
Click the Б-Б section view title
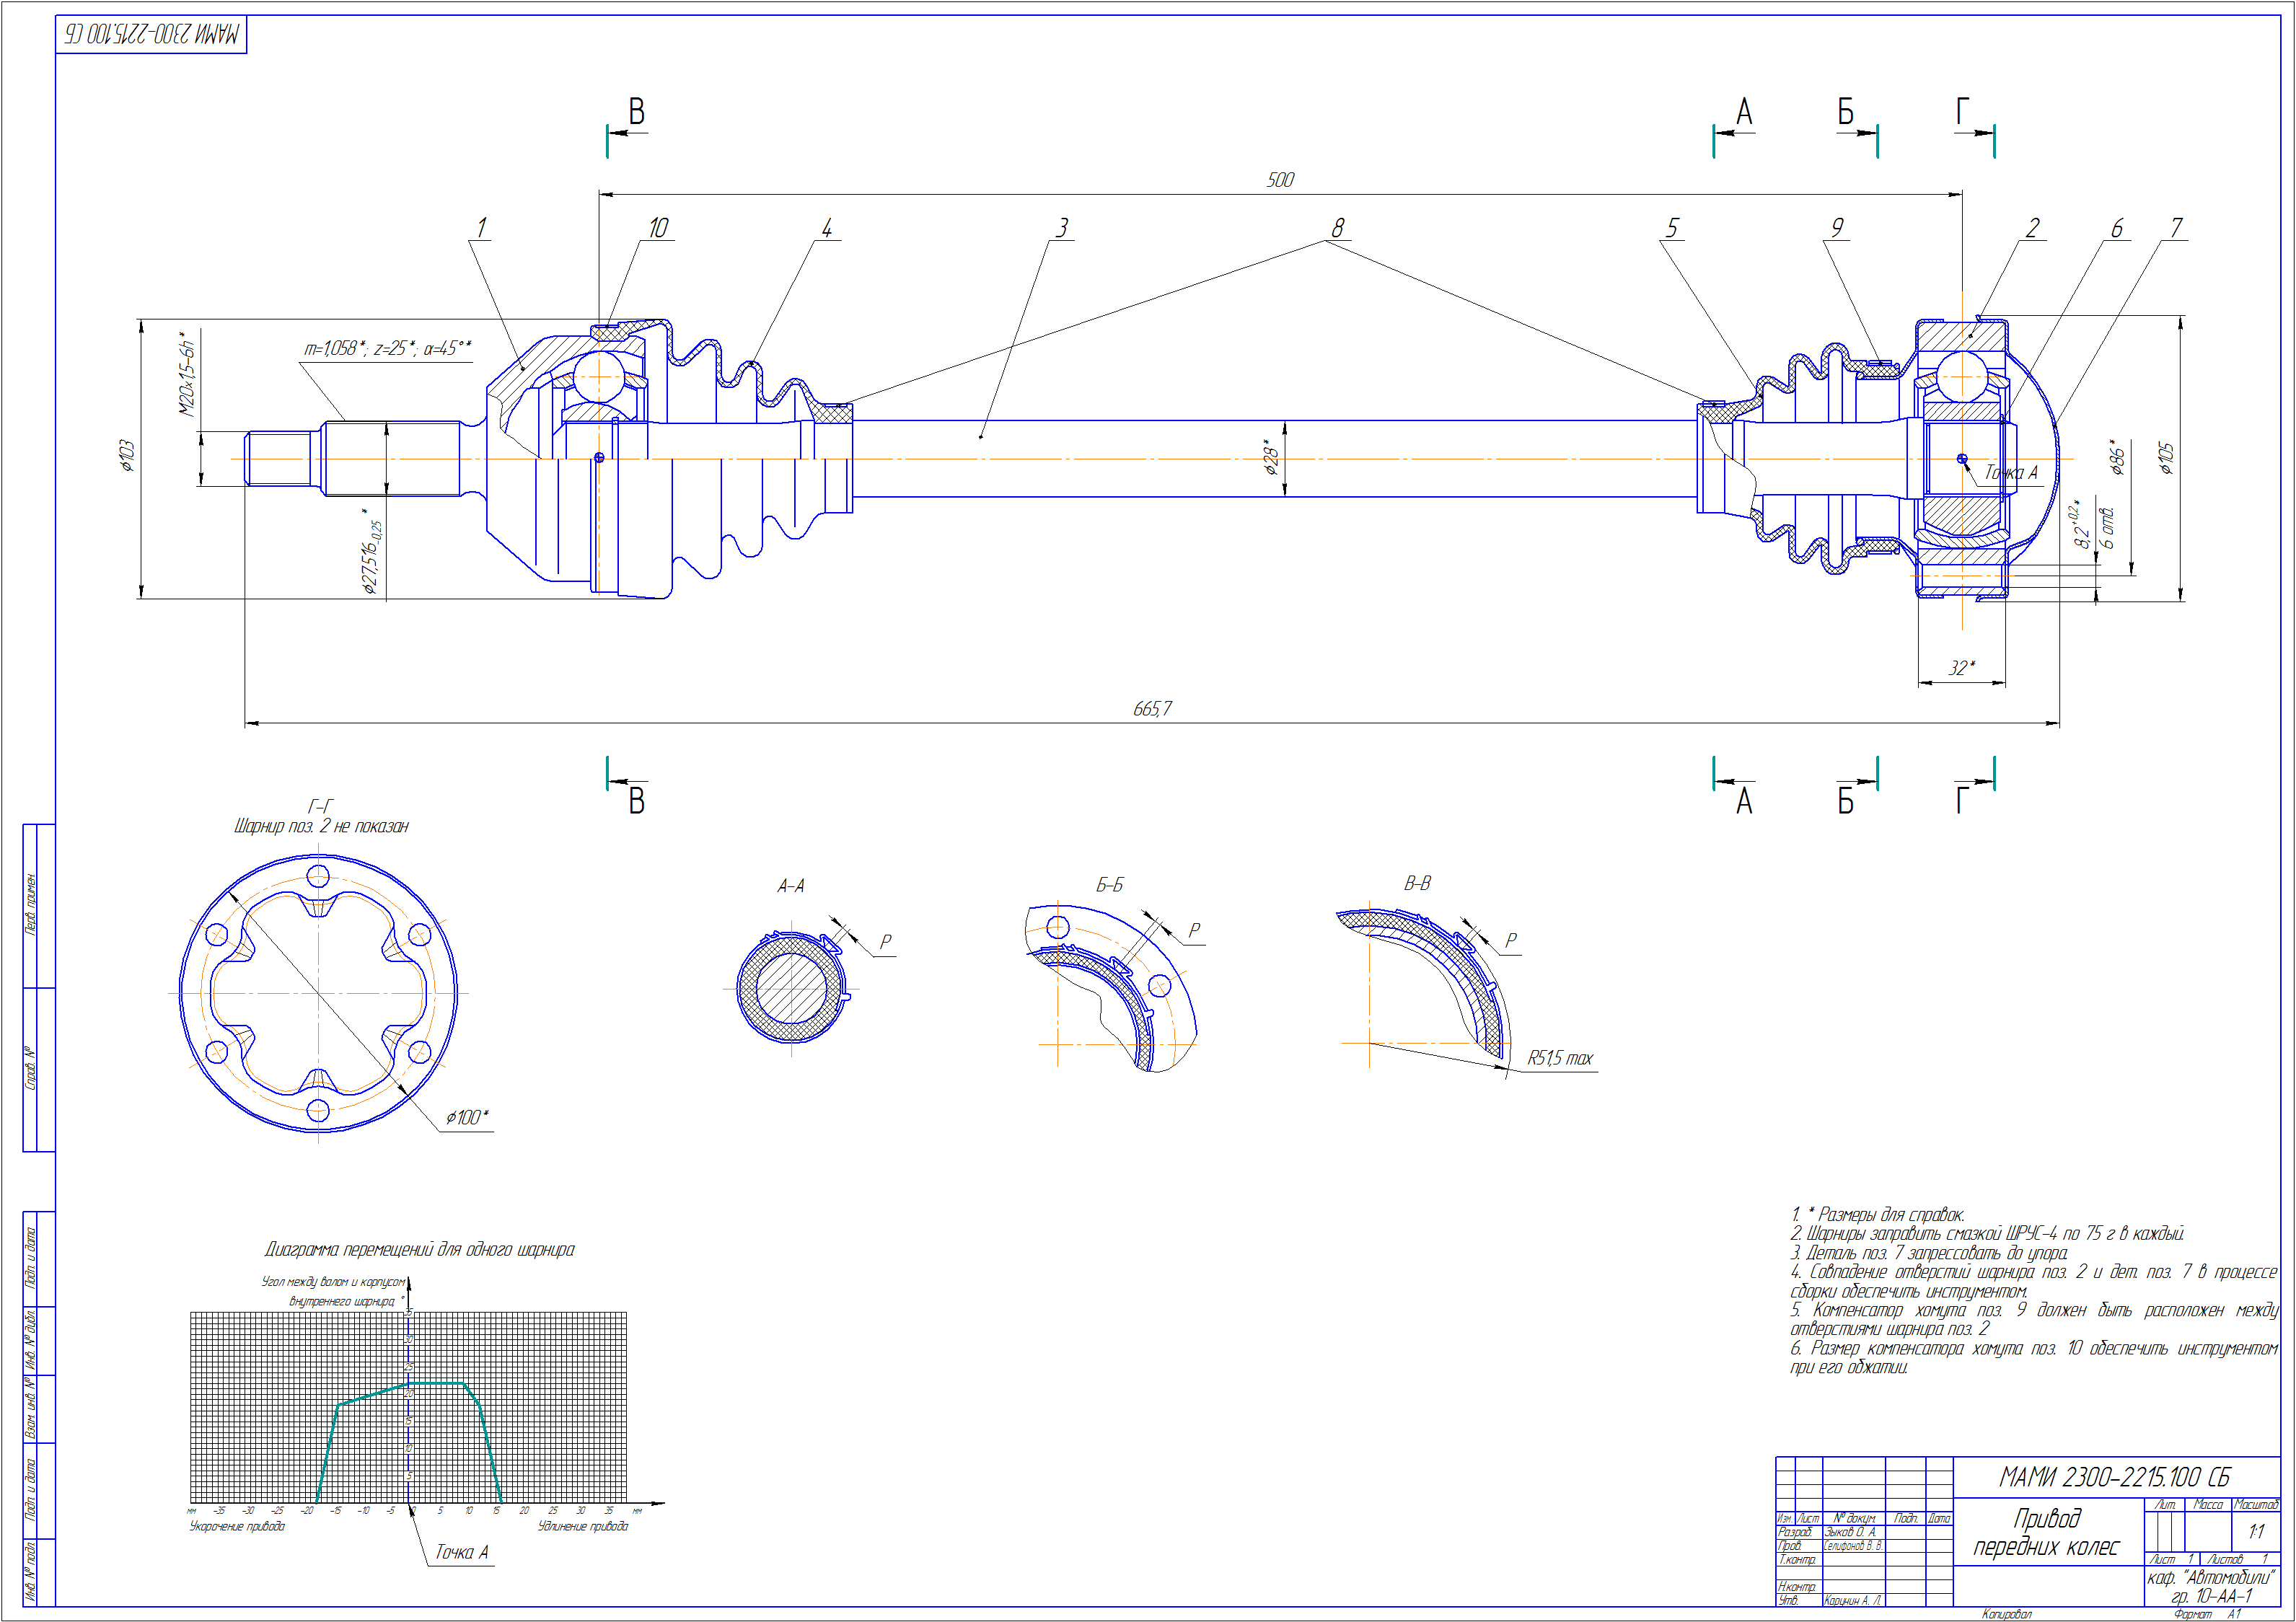[x=1109, y=885]
